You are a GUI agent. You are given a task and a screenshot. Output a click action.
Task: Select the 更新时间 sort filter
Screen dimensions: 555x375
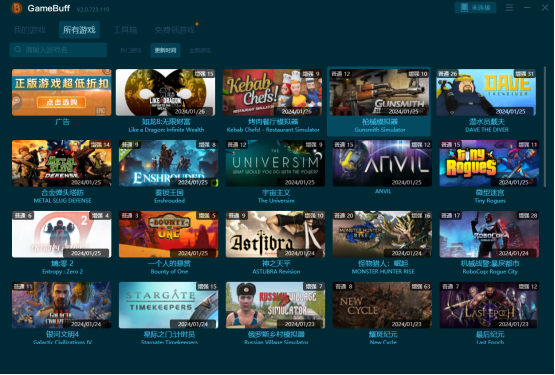[x=165, y=50]
